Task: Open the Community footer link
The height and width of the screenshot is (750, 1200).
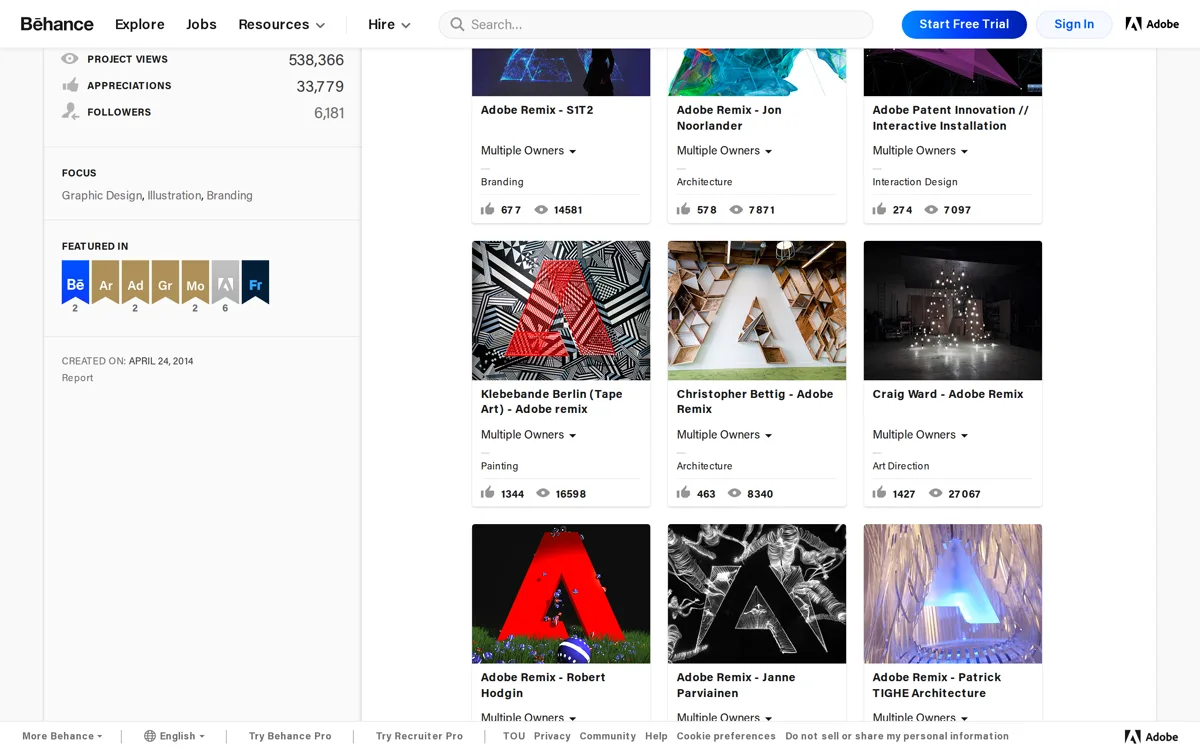Action: point(608,736)
